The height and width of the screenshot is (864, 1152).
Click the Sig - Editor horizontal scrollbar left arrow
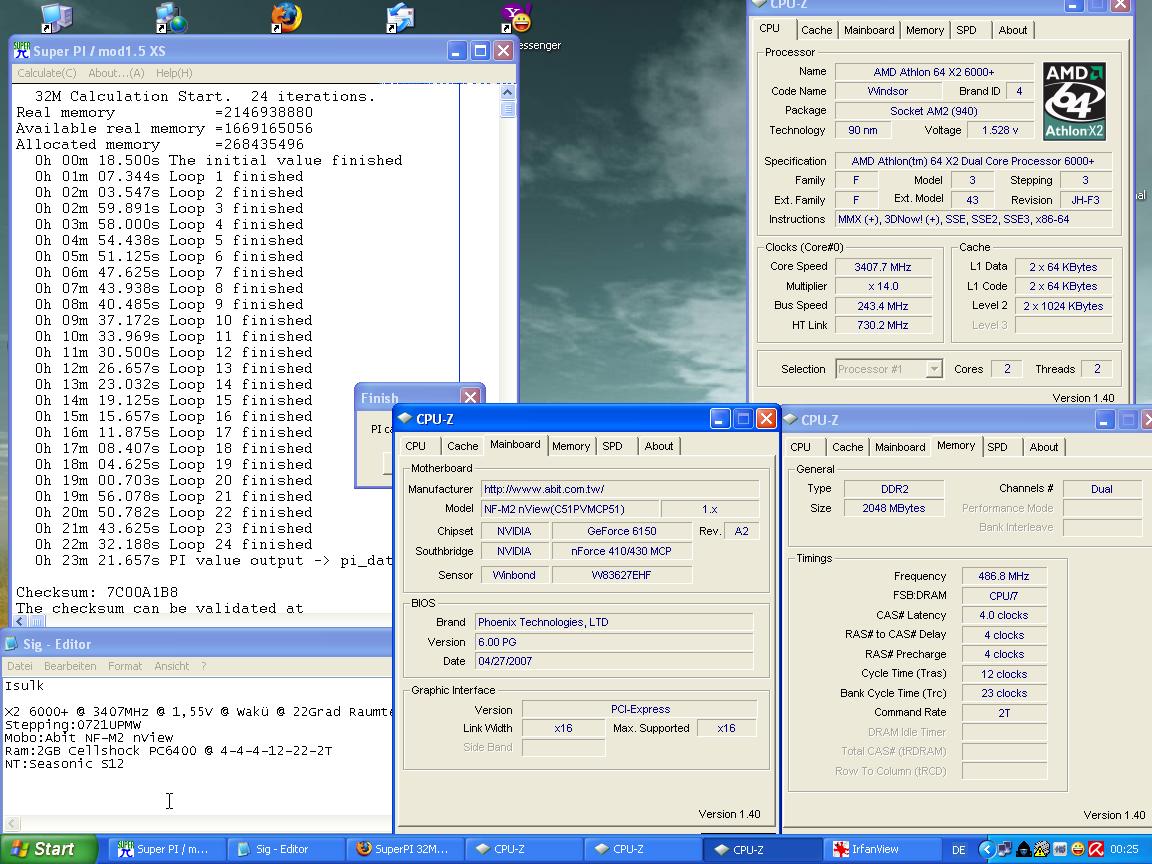[12, 824]
